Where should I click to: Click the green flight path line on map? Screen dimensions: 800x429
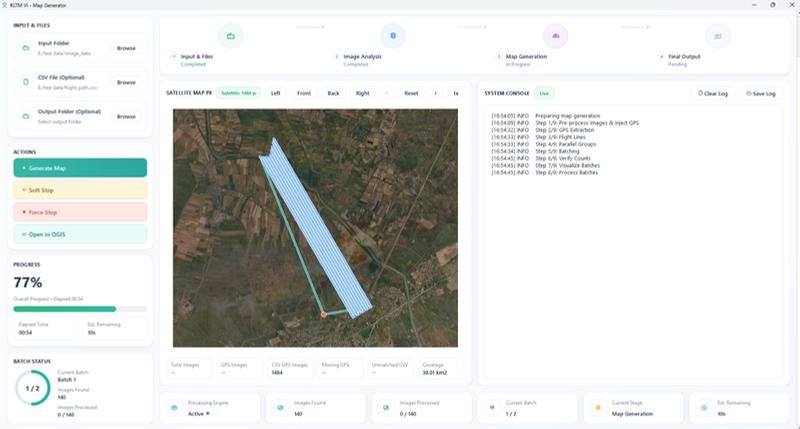(295, 240)
